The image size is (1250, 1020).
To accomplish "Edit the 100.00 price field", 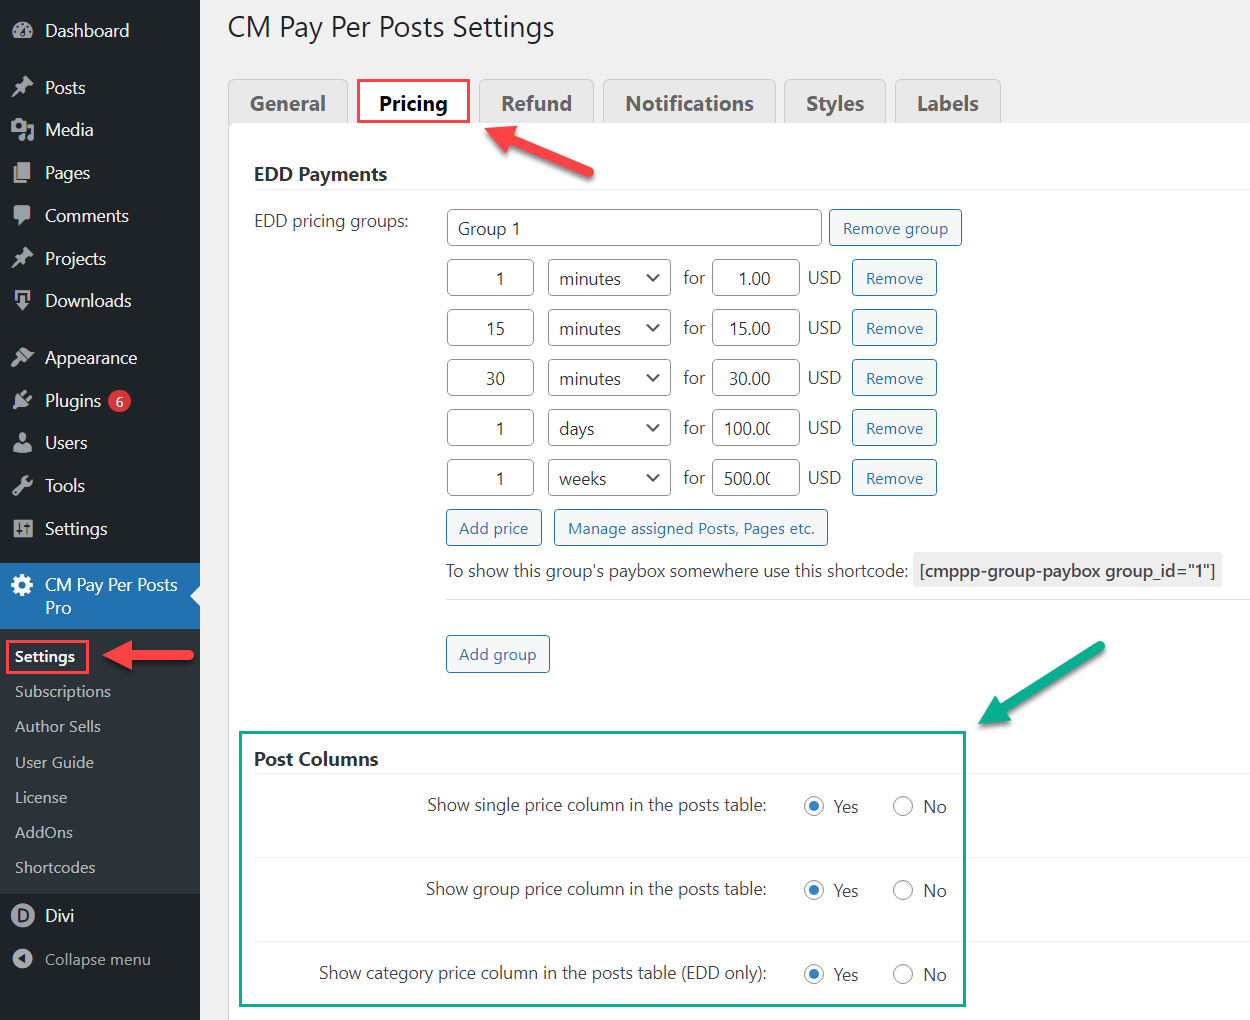I will coord(755,428).
